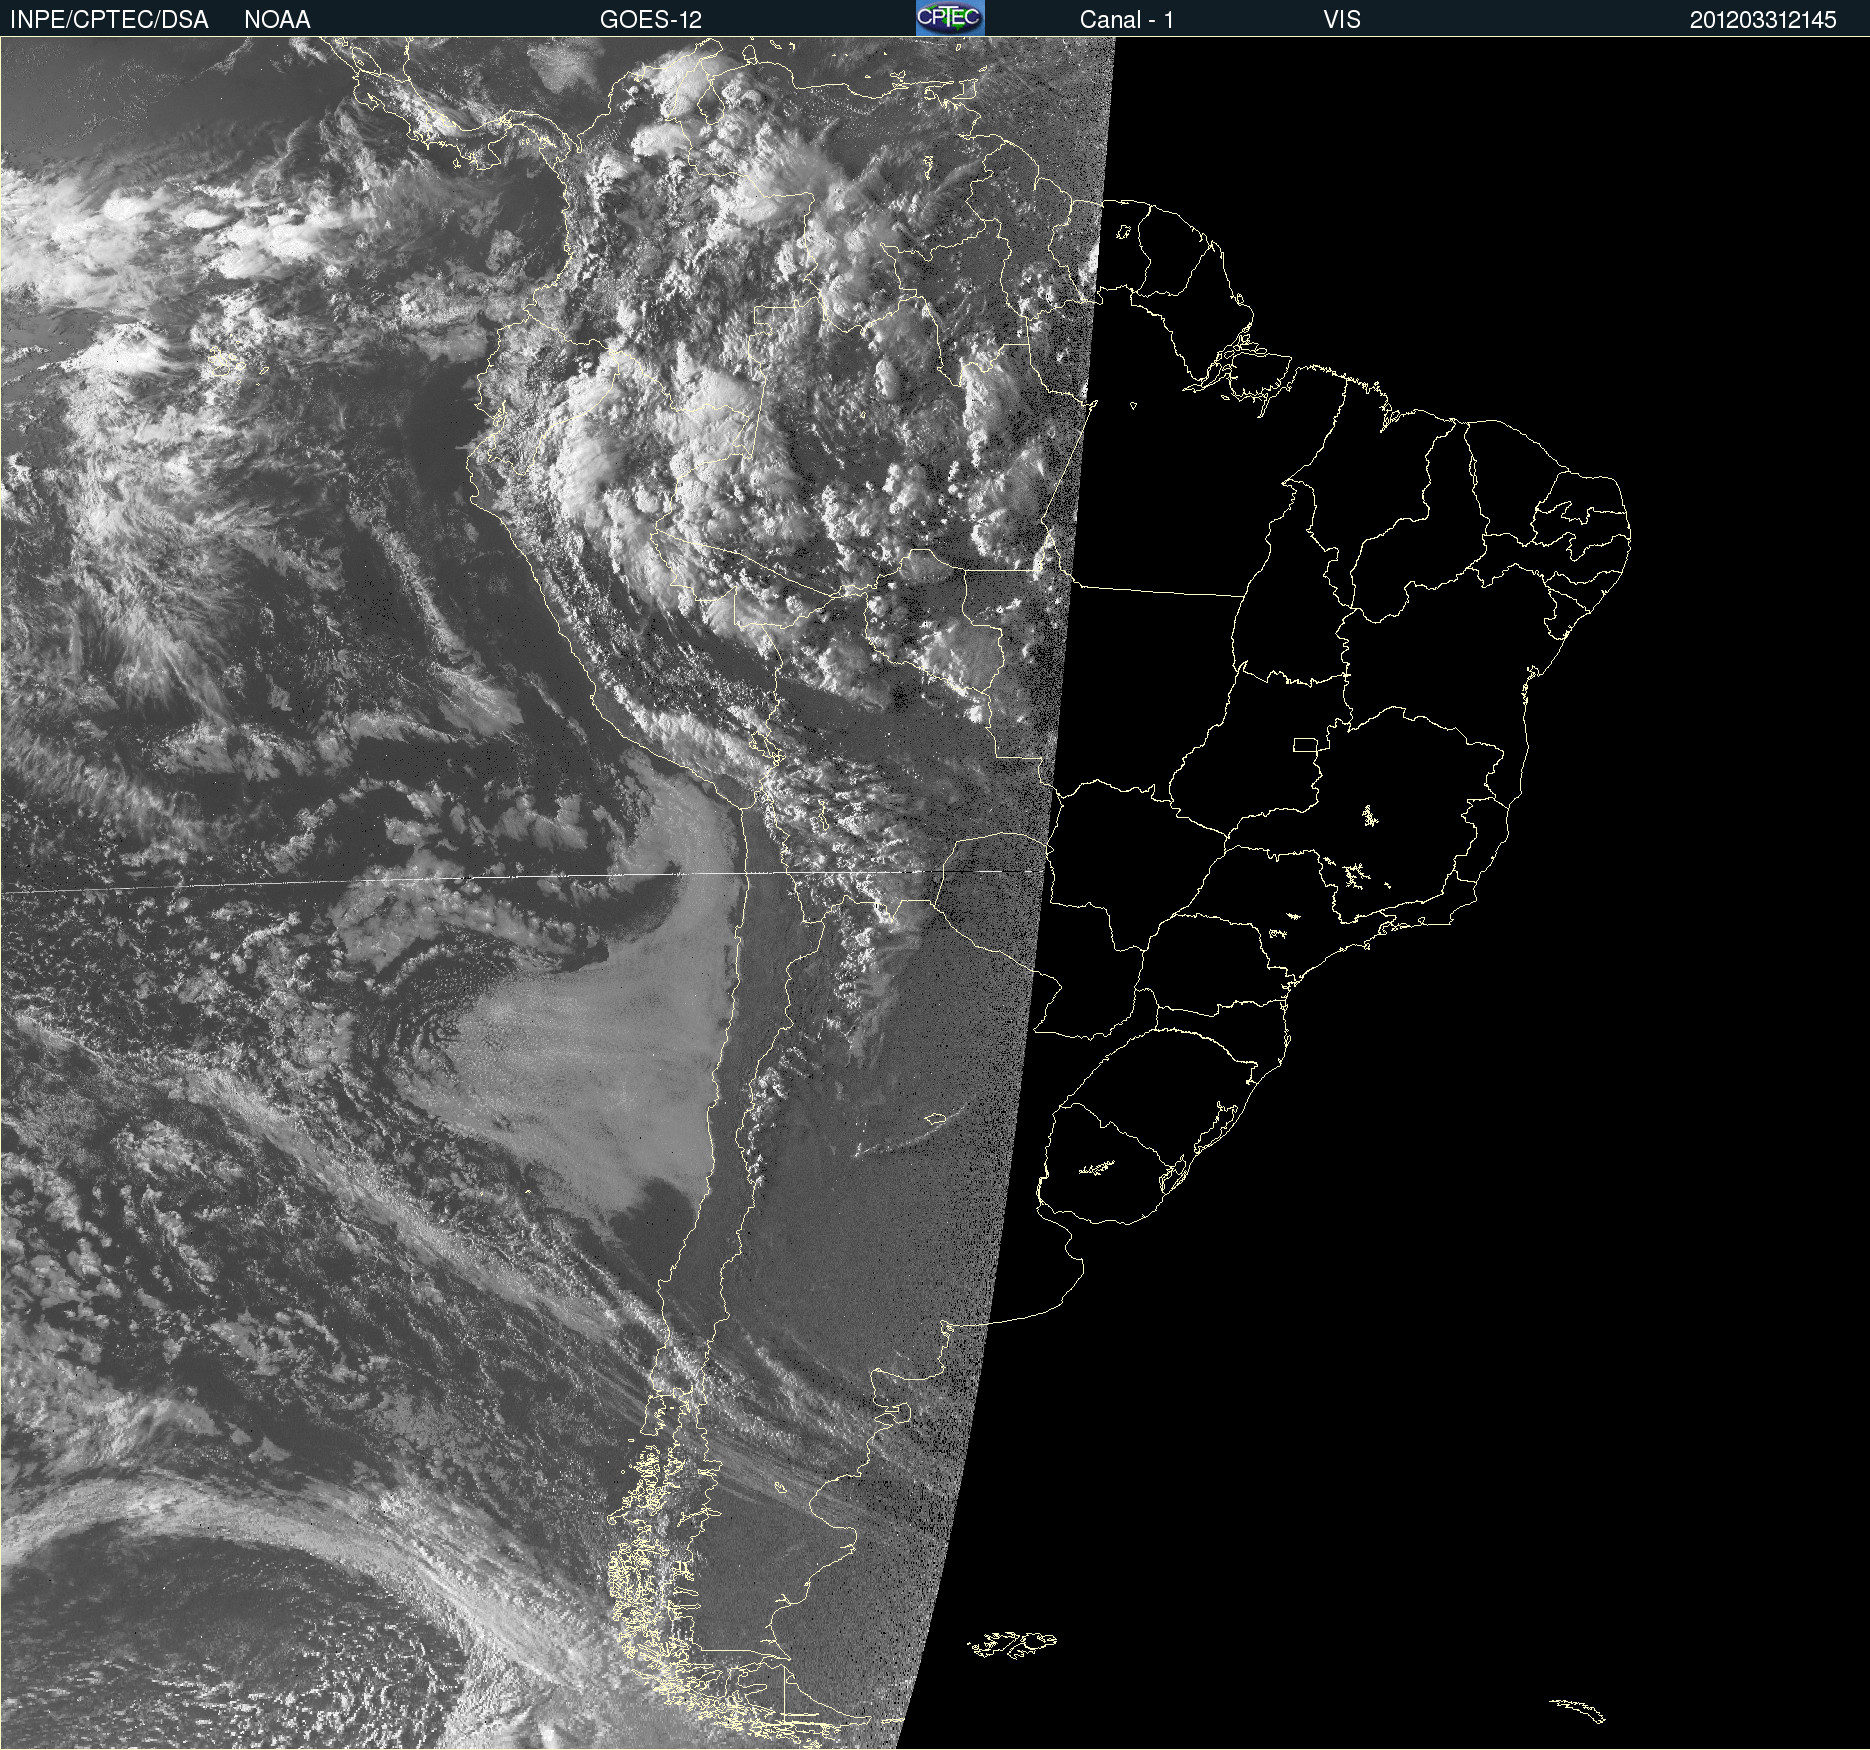Select the NOAA label in the header

point(277,20)
